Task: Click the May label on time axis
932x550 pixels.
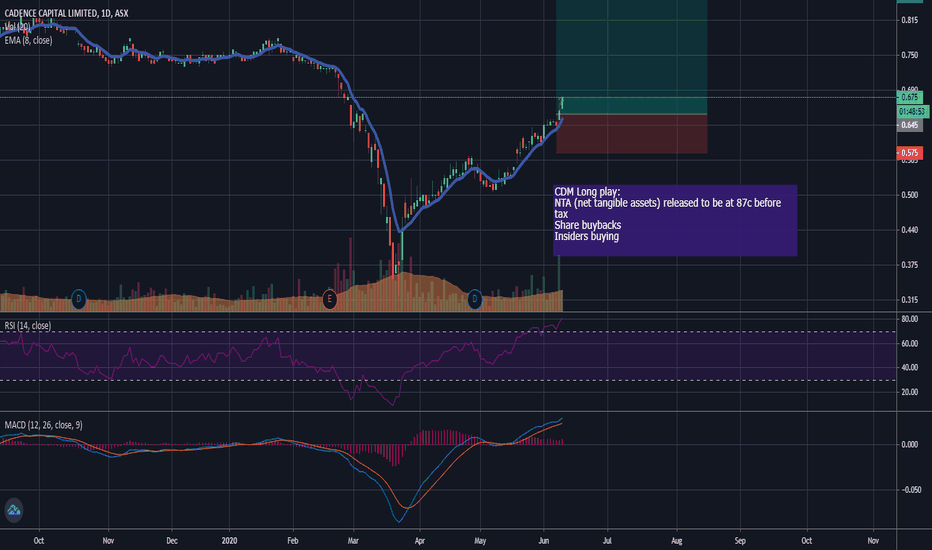Action: 480,540
